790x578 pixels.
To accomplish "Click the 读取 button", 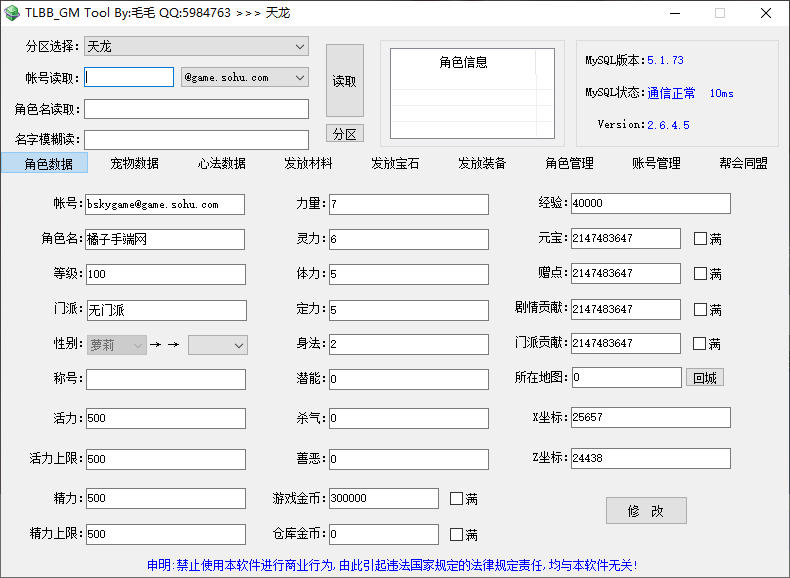I will click(345, 81).
